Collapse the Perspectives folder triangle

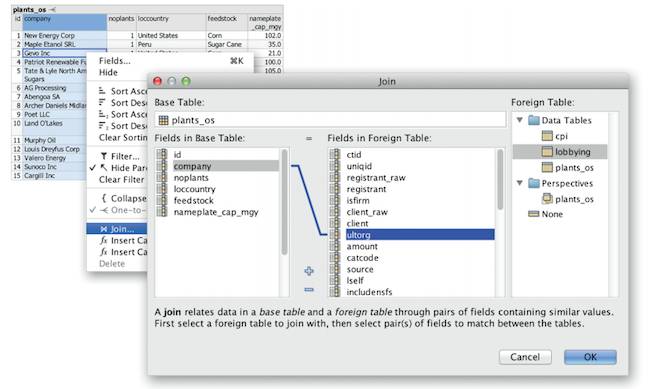[520, 183]
